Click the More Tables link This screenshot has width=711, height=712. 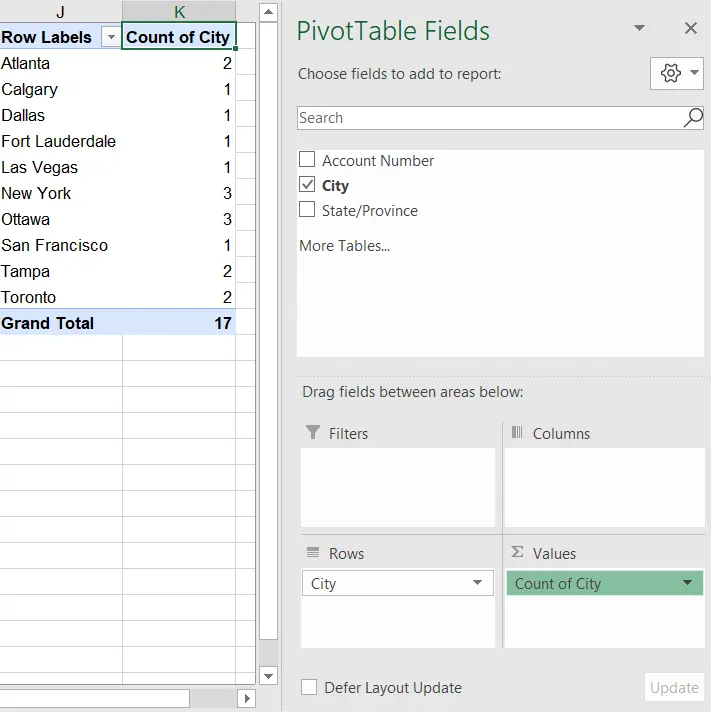344,246
